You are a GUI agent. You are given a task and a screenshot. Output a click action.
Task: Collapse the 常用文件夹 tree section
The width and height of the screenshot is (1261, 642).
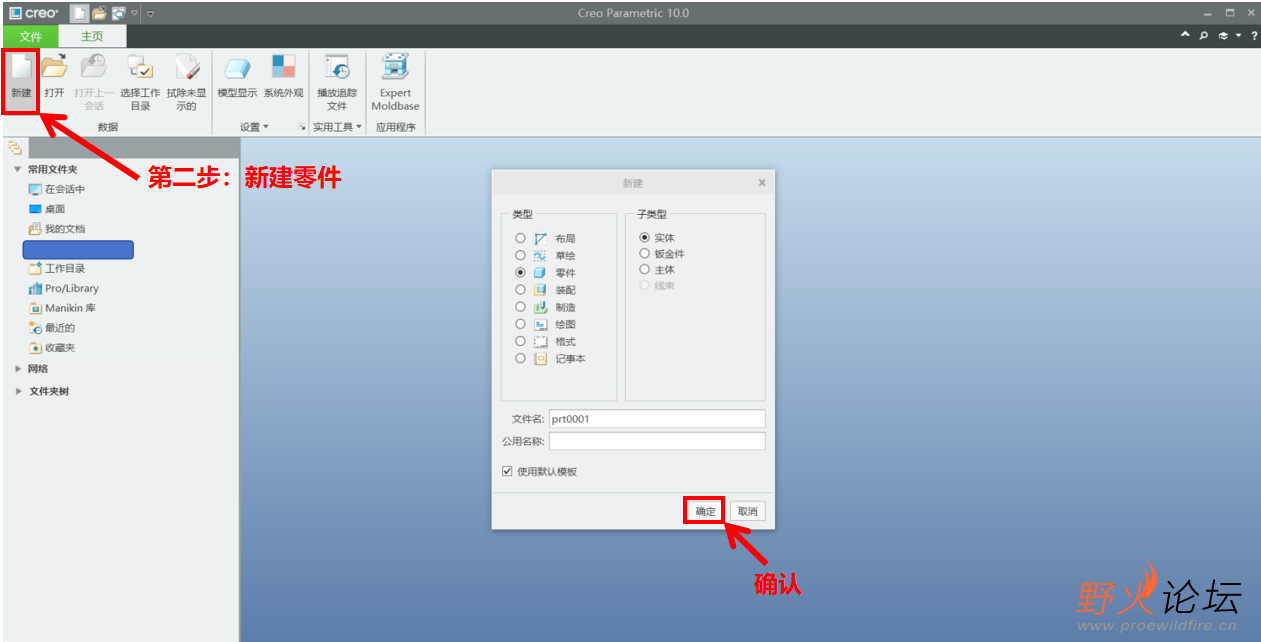pyautogui.click(x=17, y=170)
